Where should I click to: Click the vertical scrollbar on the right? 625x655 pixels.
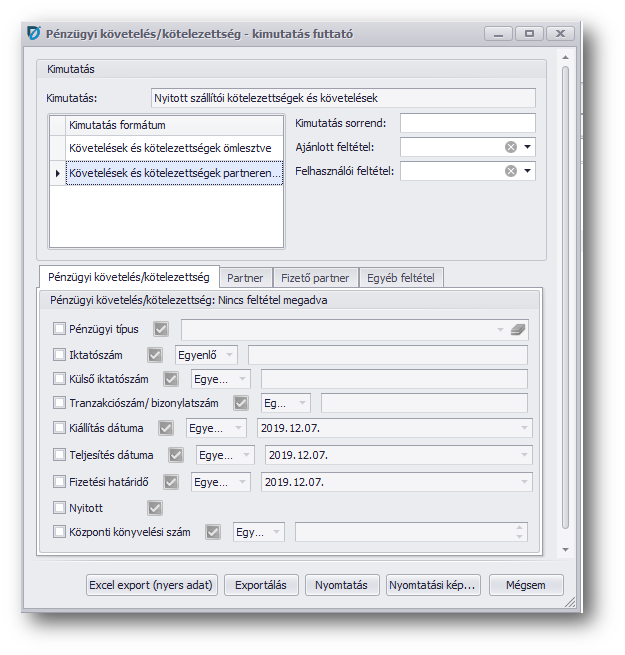click(x=565, y=300)
